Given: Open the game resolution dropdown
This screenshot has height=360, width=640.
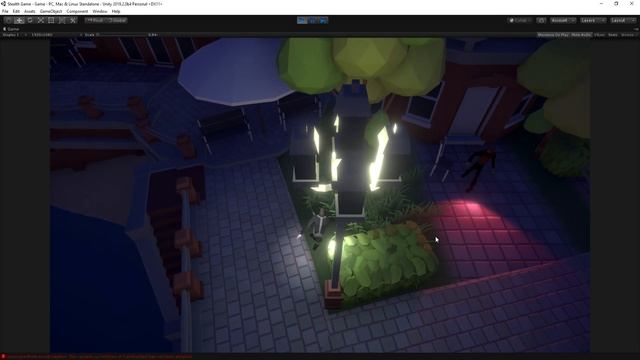Looking at the screenshot, I should tap(56, 35).
